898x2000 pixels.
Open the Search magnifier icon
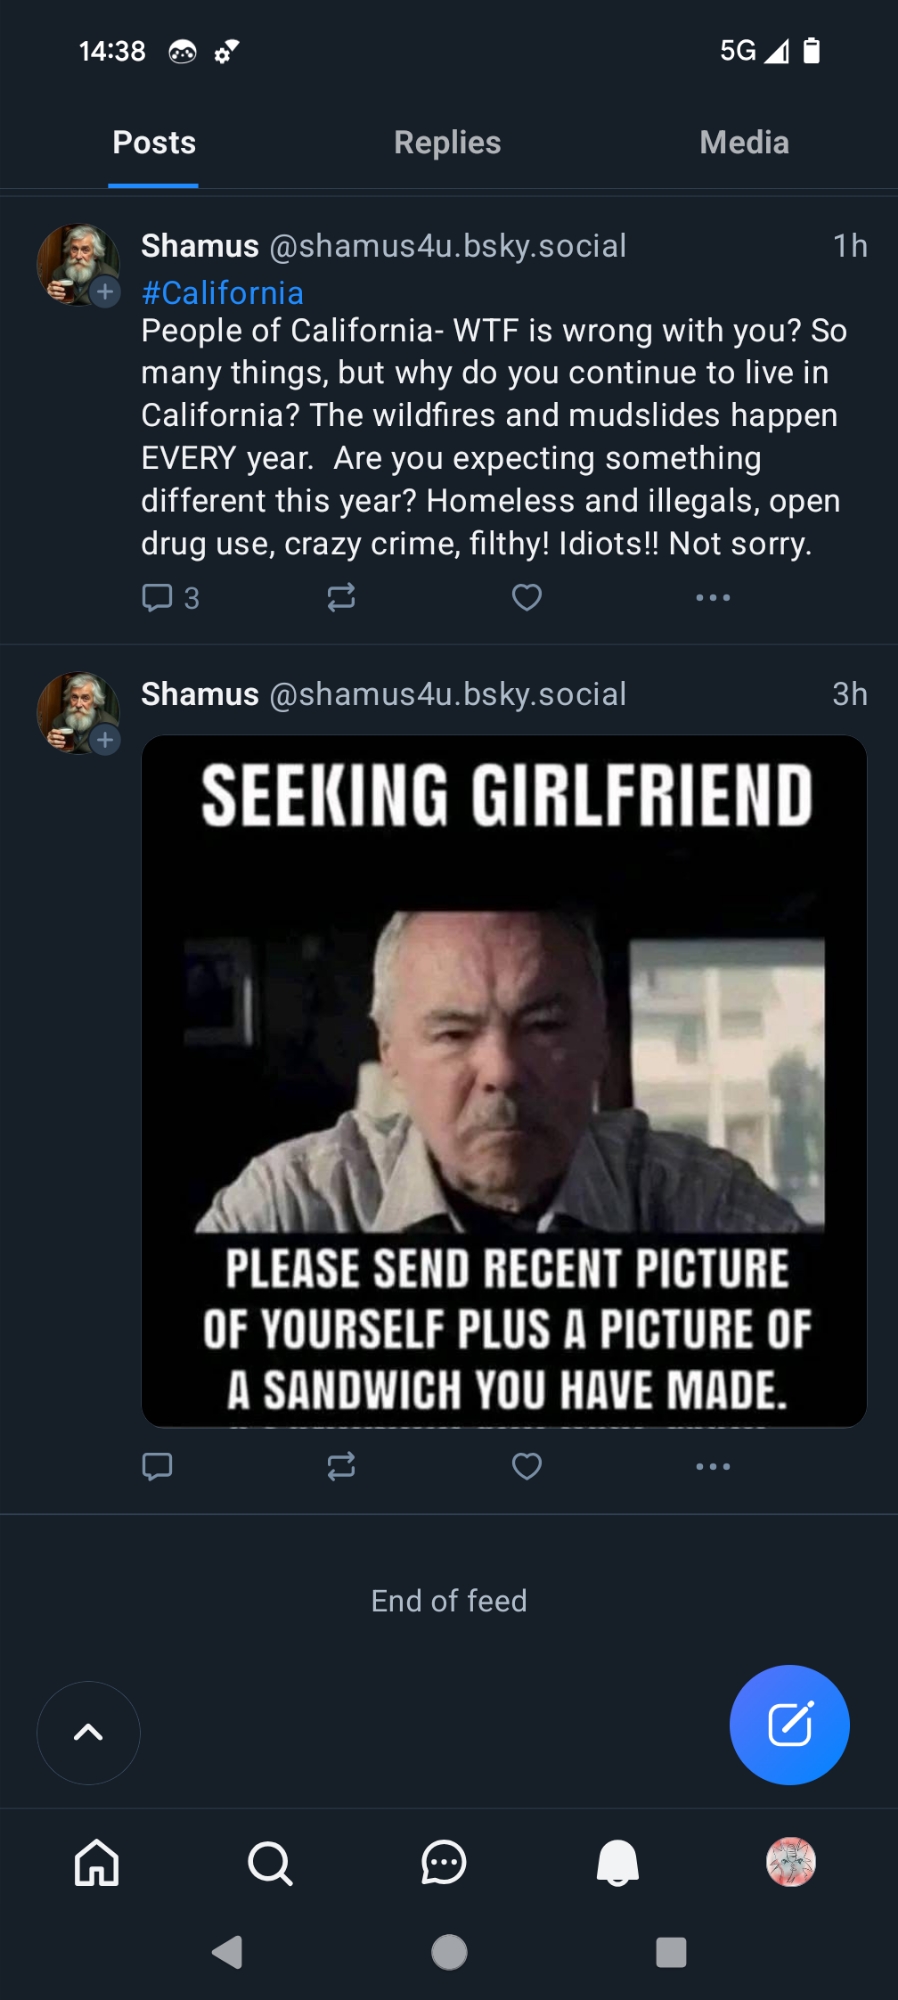point(270,1863)
